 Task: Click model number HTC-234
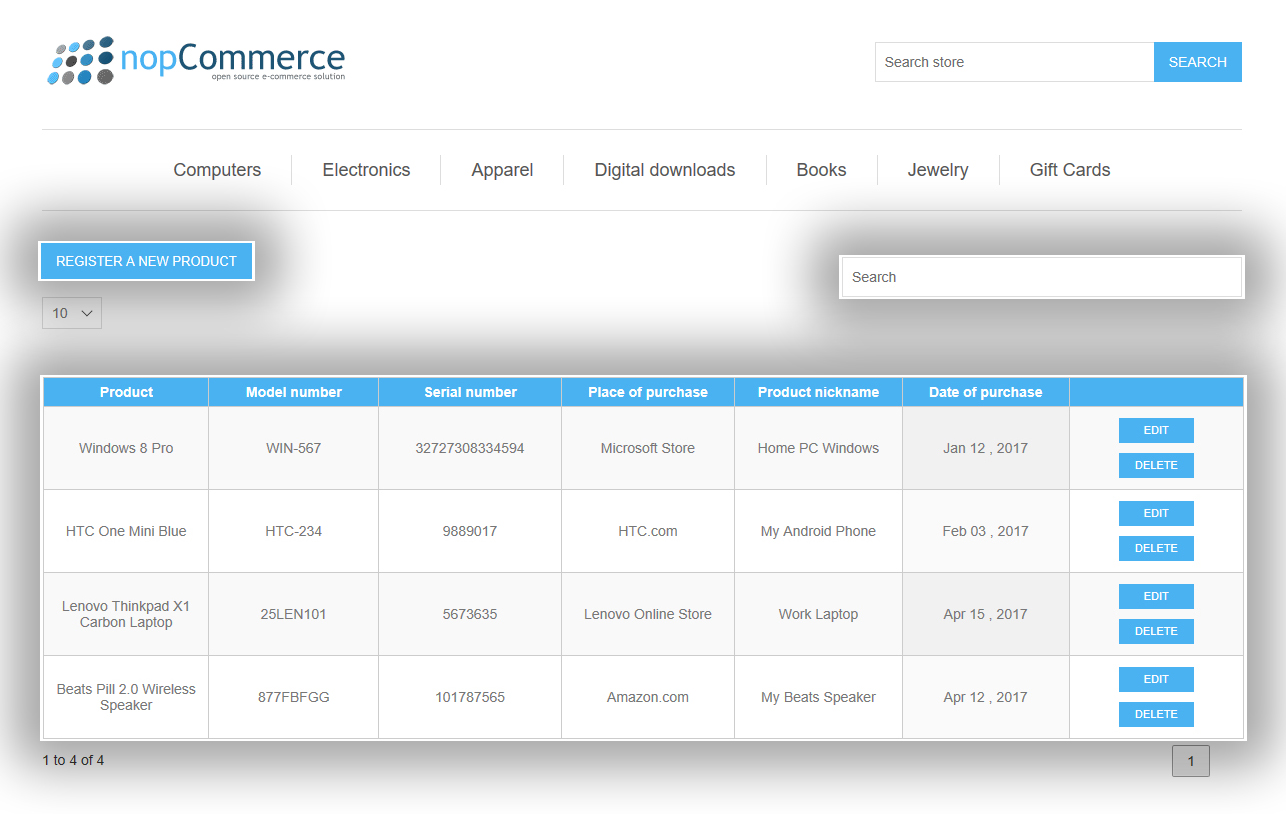[294, 531]
